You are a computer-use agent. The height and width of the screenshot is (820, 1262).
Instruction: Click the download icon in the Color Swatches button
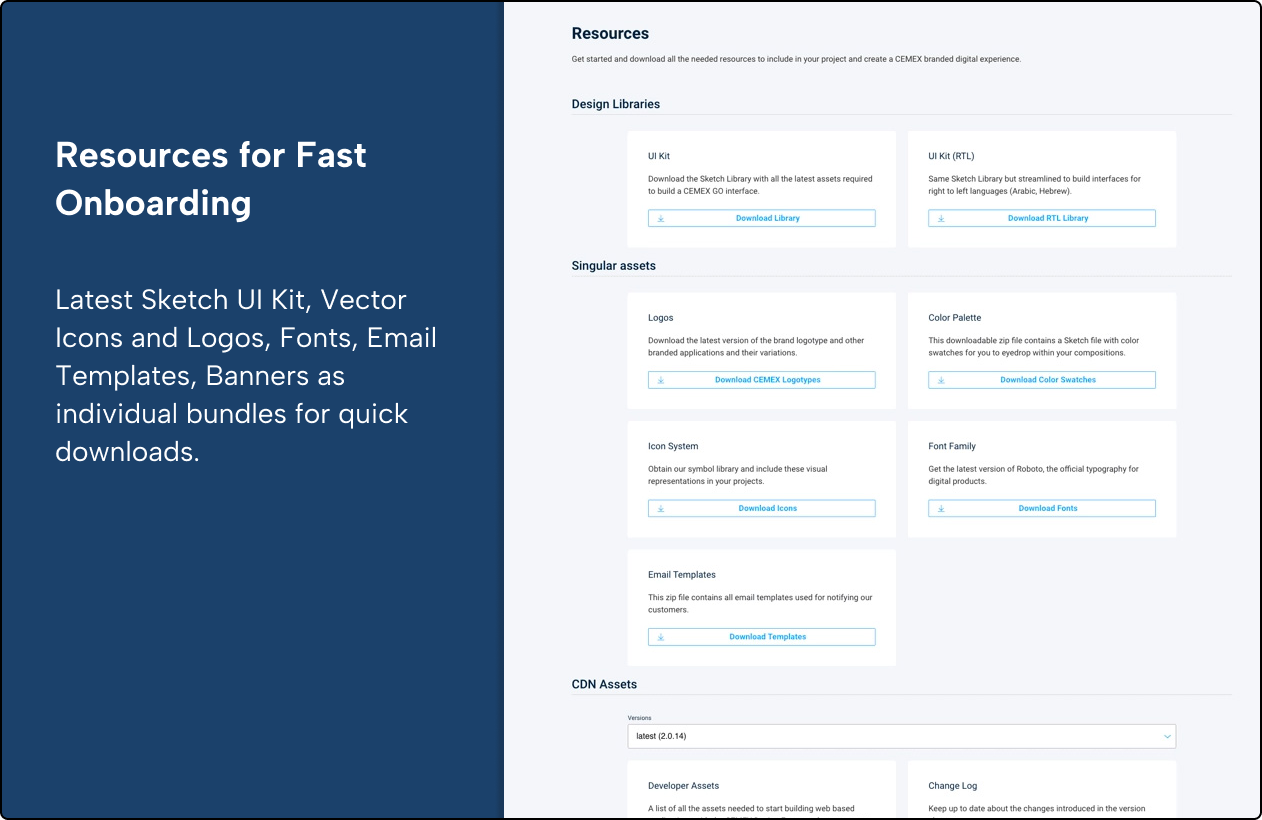(941, 380)
